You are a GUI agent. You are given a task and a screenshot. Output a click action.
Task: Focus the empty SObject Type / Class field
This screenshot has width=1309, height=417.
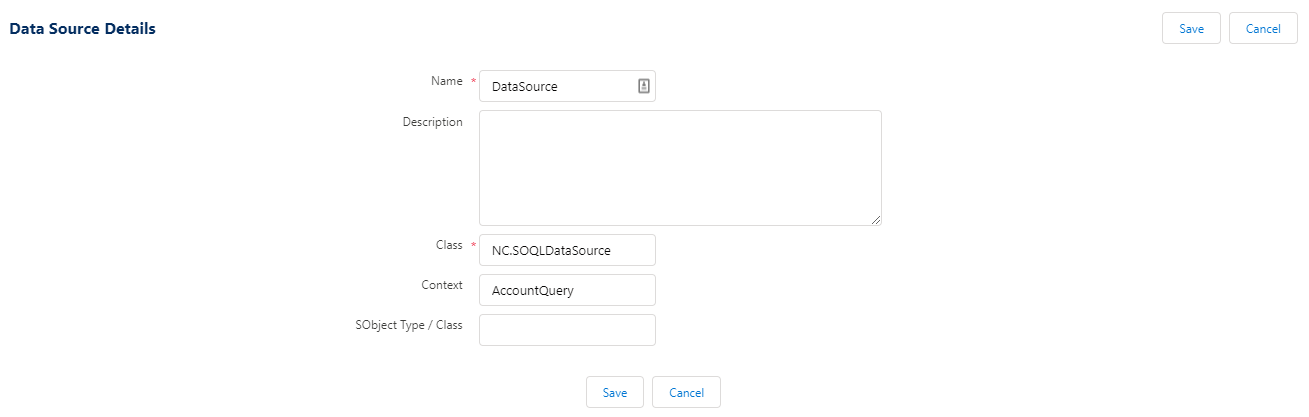point(566,330)
